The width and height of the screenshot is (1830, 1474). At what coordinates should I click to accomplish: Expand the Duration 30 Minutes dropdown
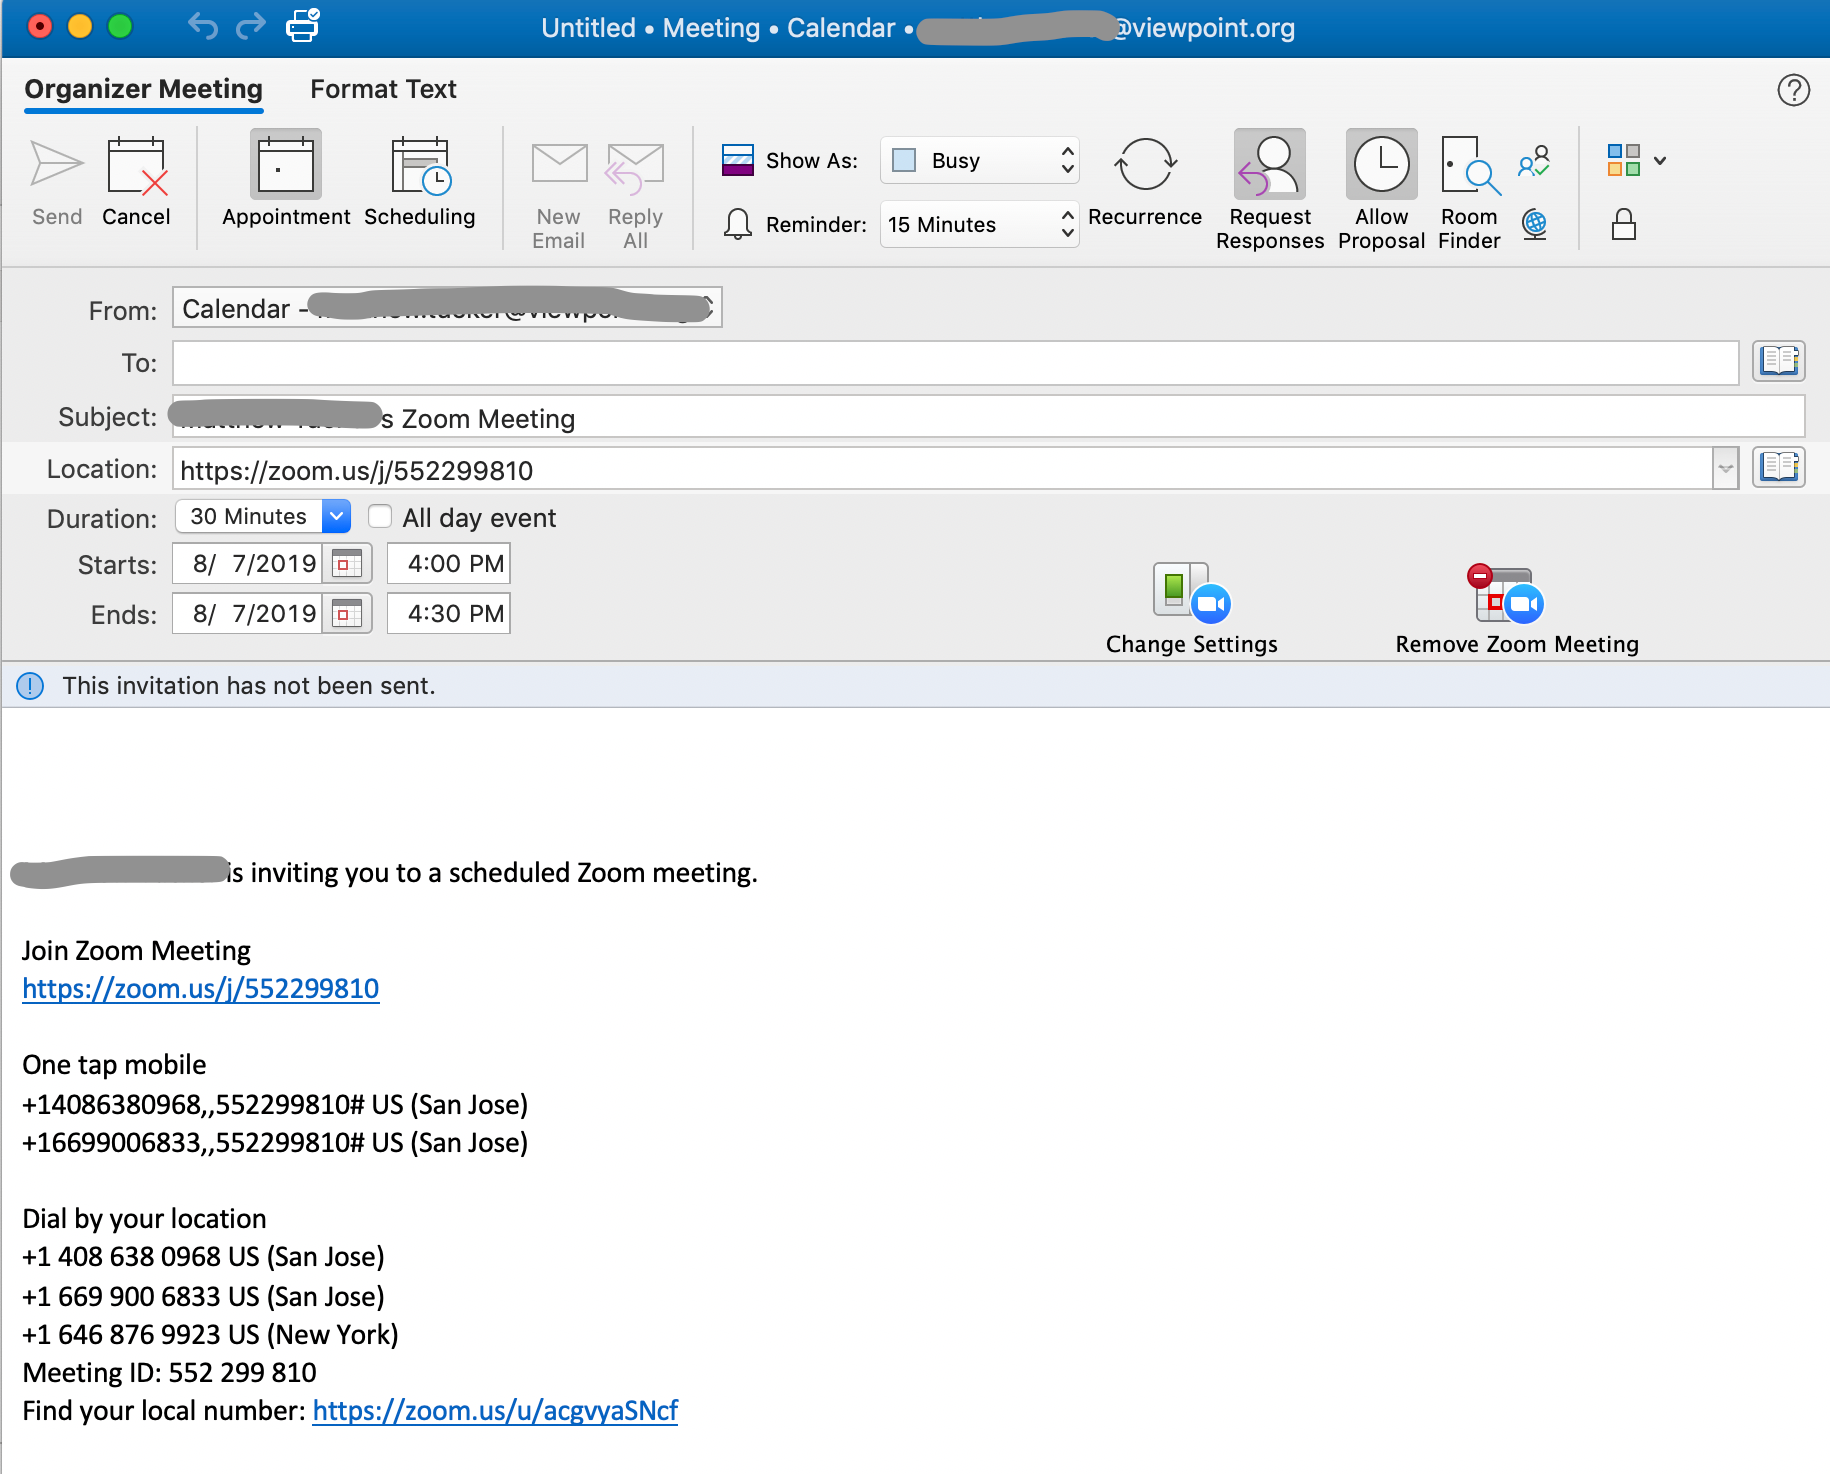[337, 517]
